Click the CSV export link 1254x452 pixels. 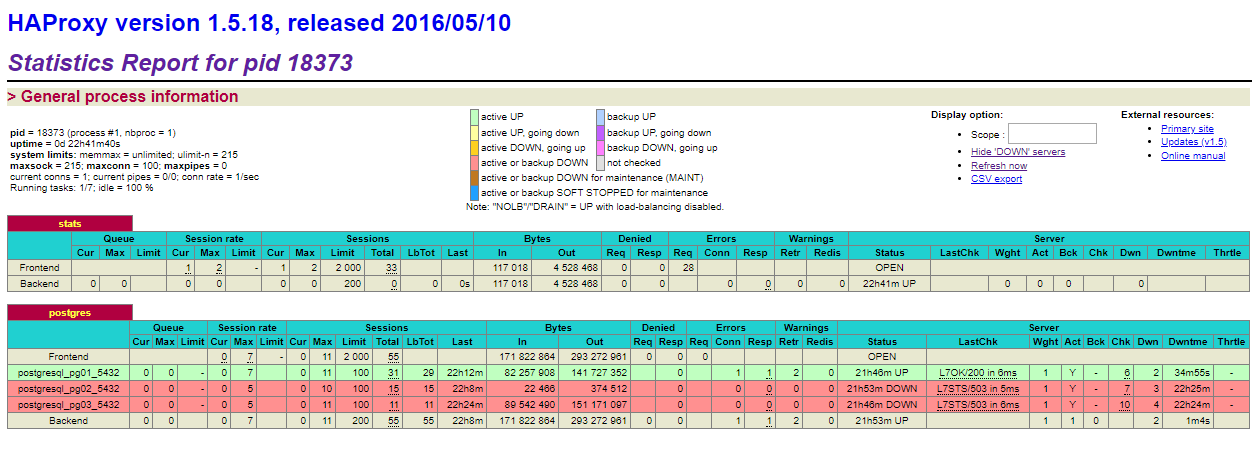pos(996,179)
